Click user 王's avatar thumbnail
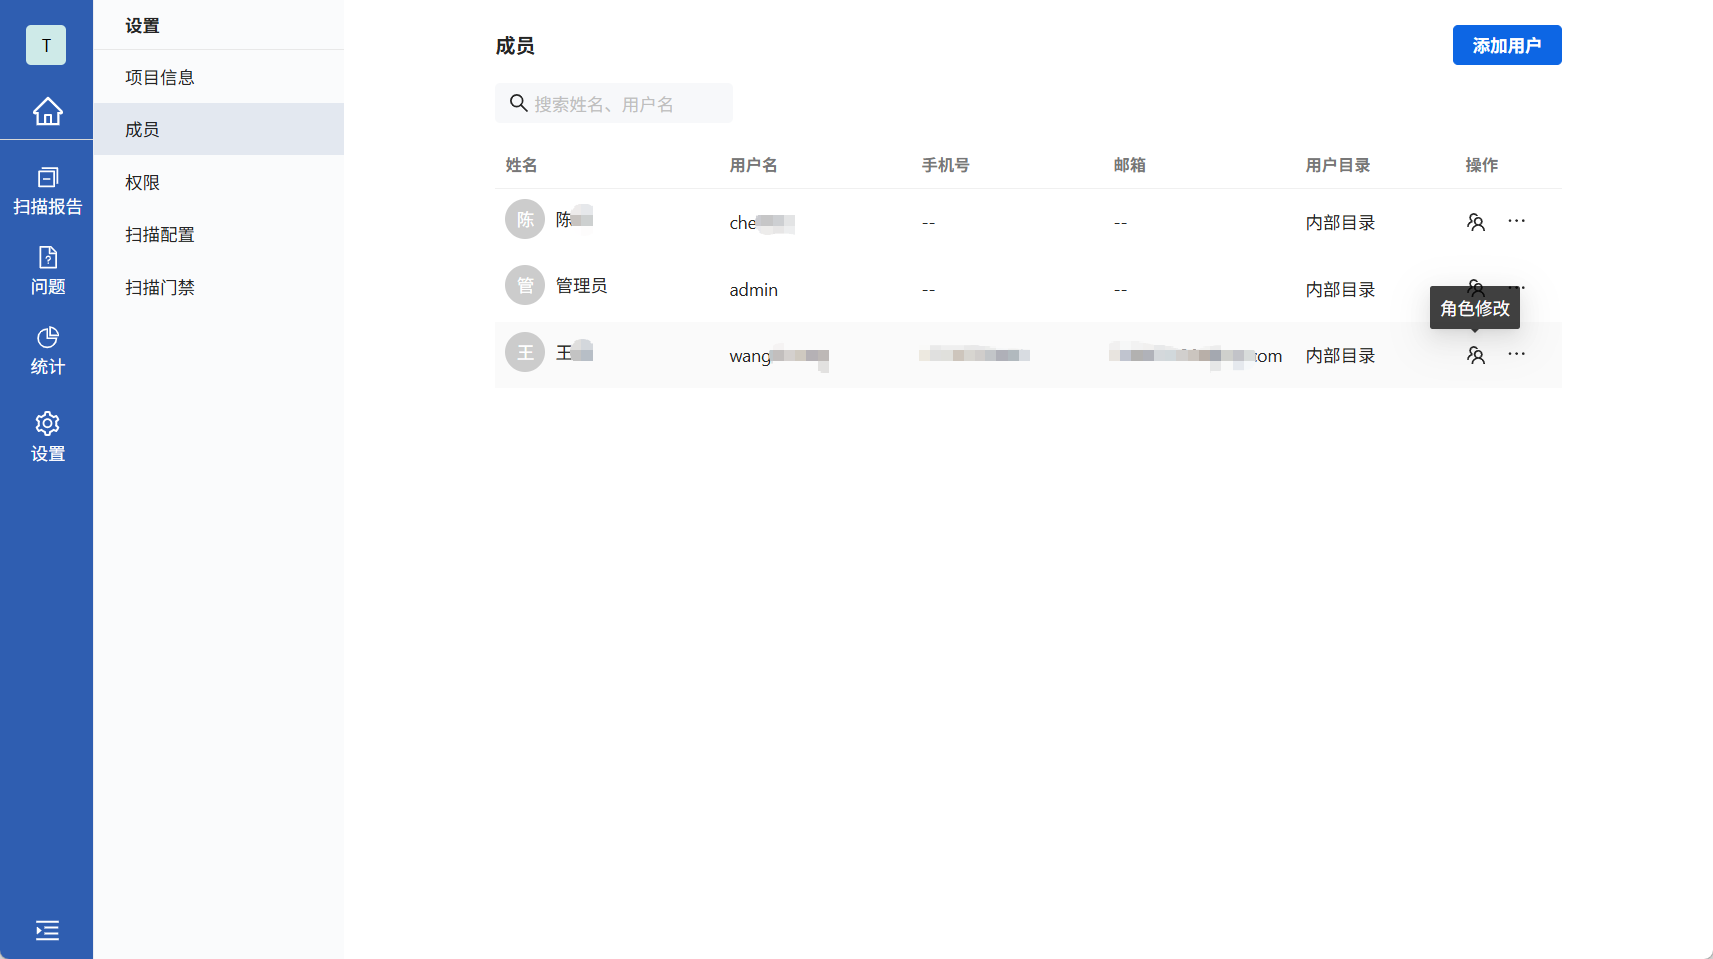The height and width of the screenshot is (959, 1713). [x=524, y=352]
